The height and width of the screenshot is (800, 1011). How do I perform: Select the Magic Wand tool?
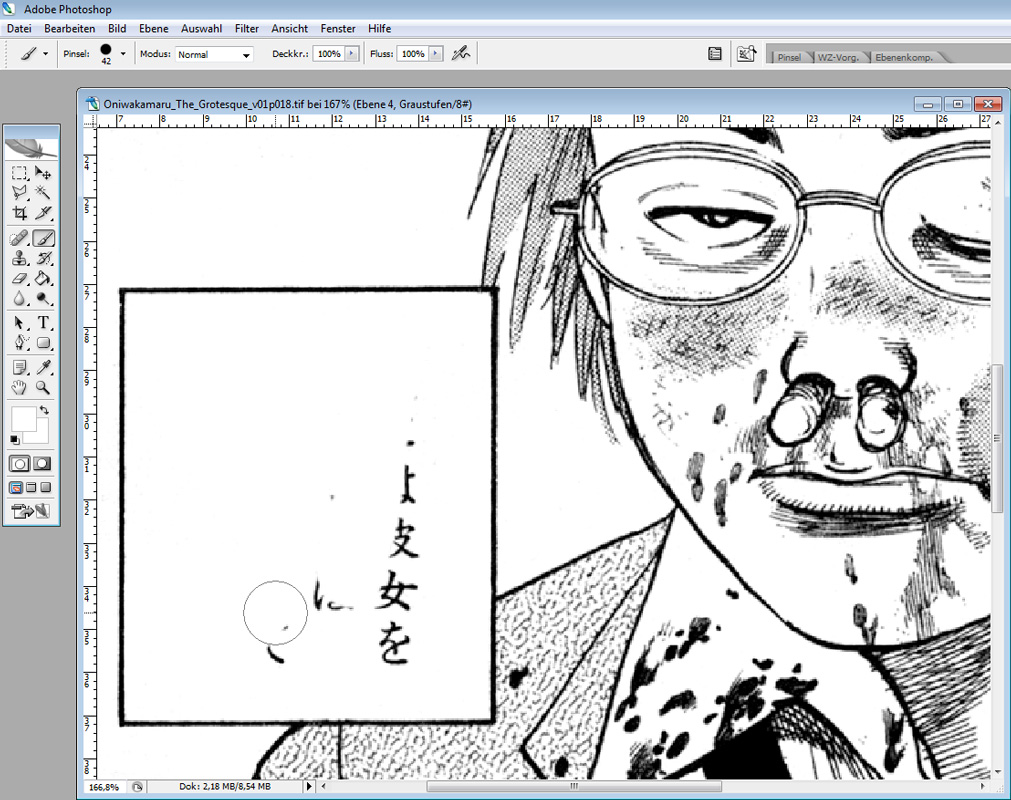click(x=43, y=193)
